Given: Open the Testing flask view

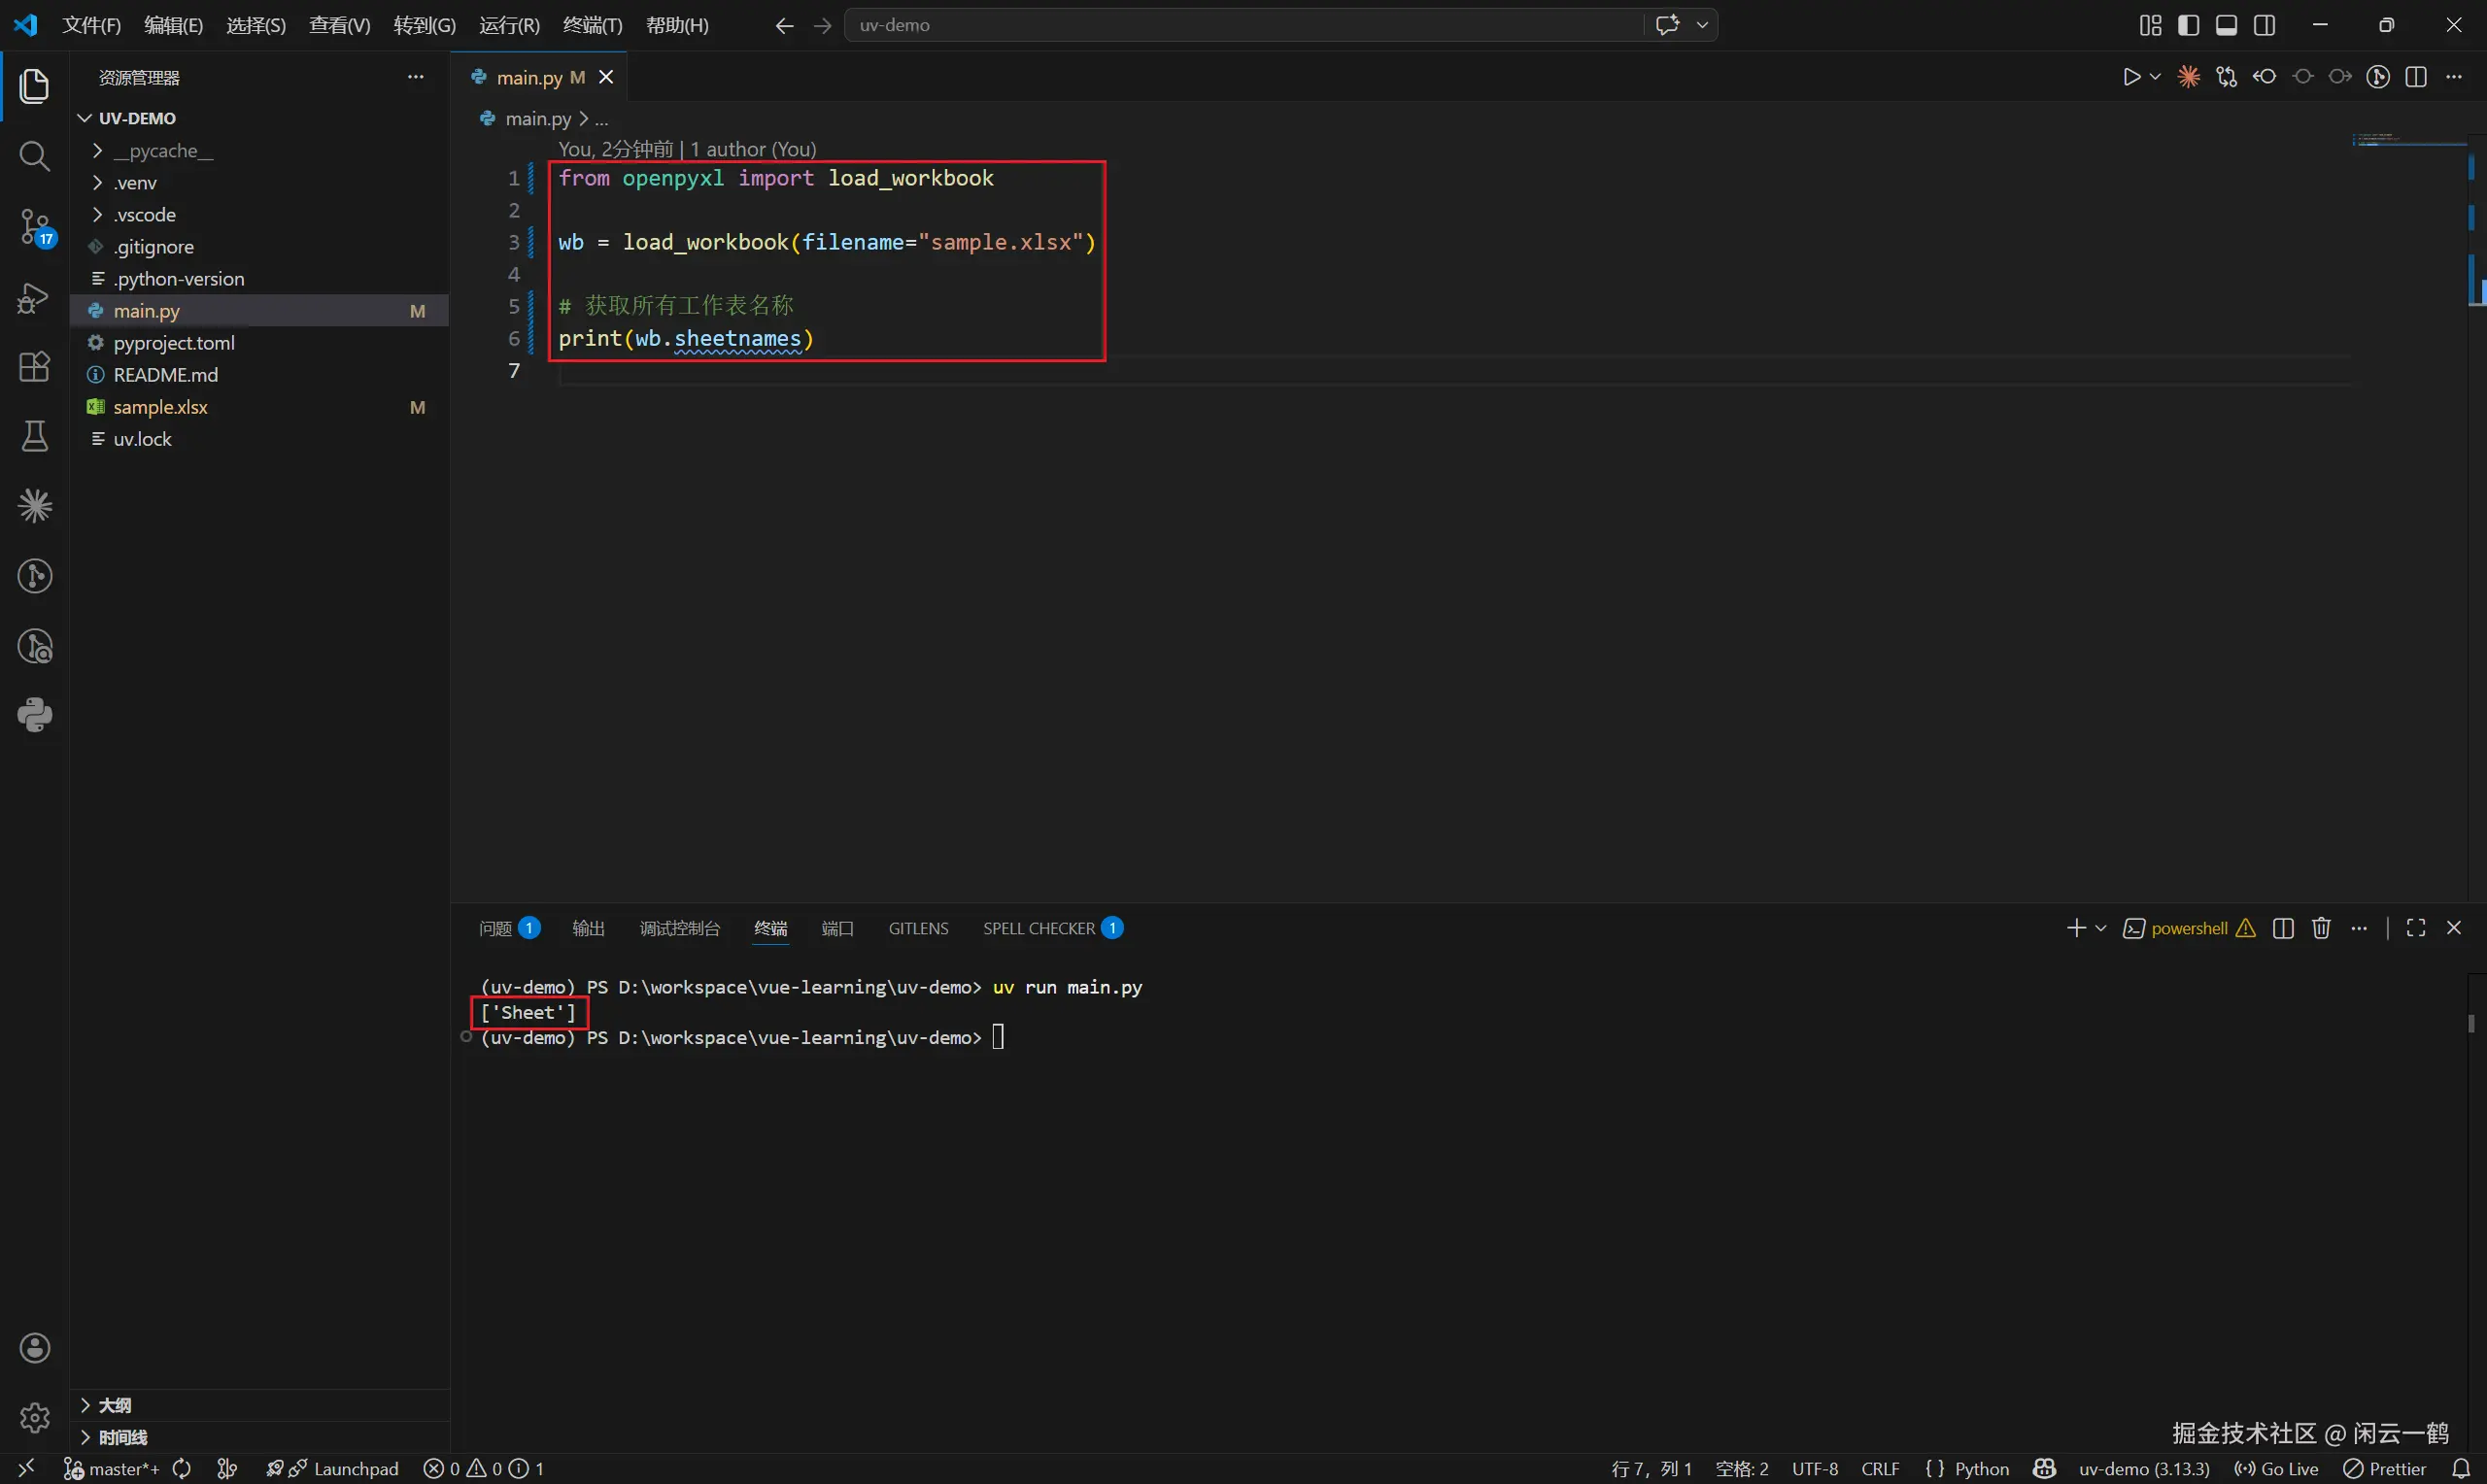Looking at the screenshot, I should (35, 437).
